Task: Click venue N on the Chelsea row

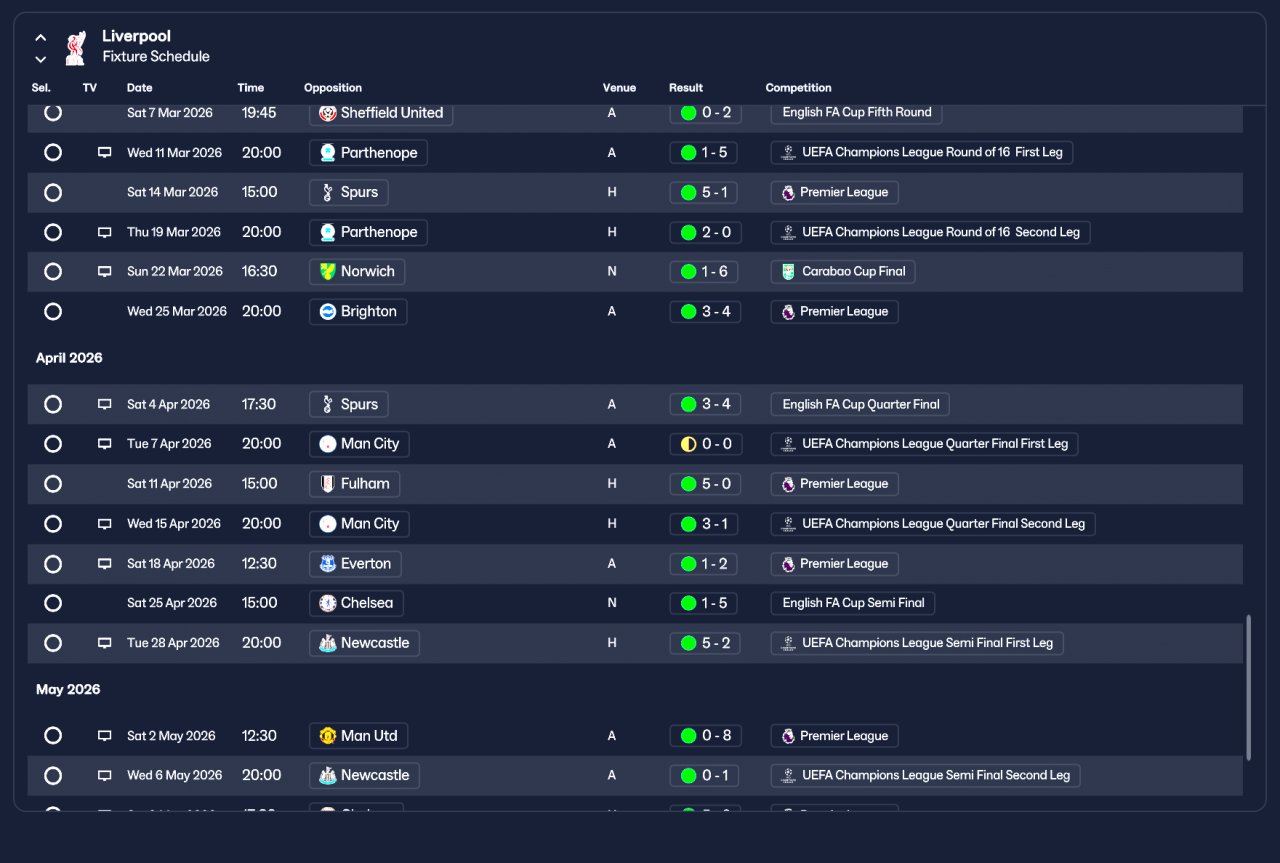Action: point(612,603)
